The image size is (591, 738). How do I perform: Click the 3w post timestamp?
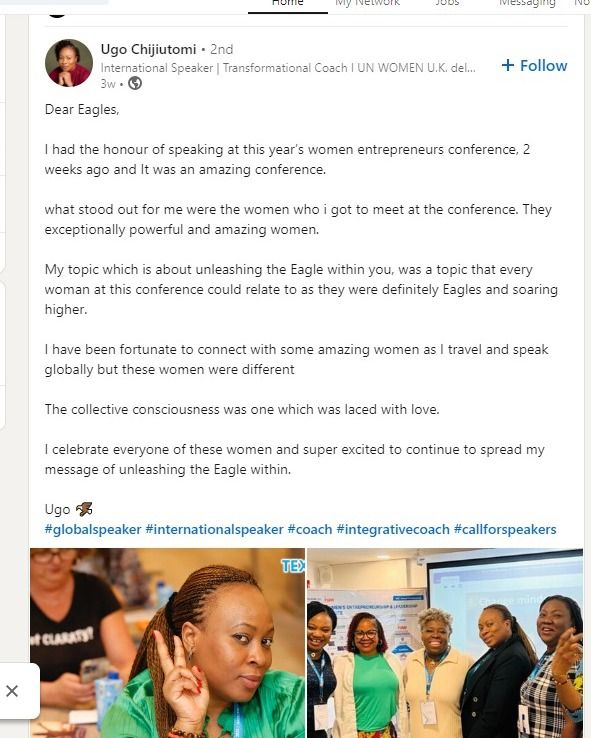tap(108, 84)
